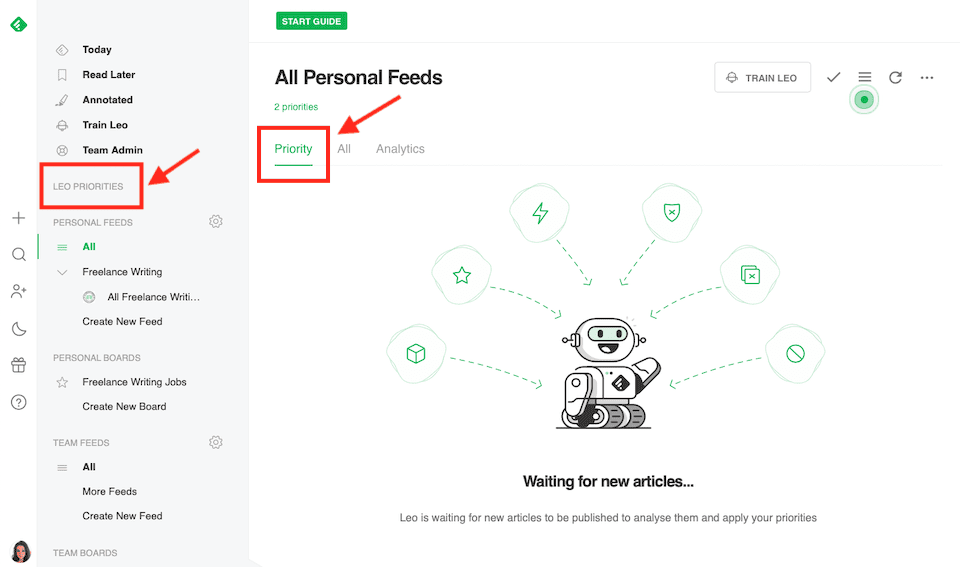Open the more options ellipsis menu

[927, 78]
